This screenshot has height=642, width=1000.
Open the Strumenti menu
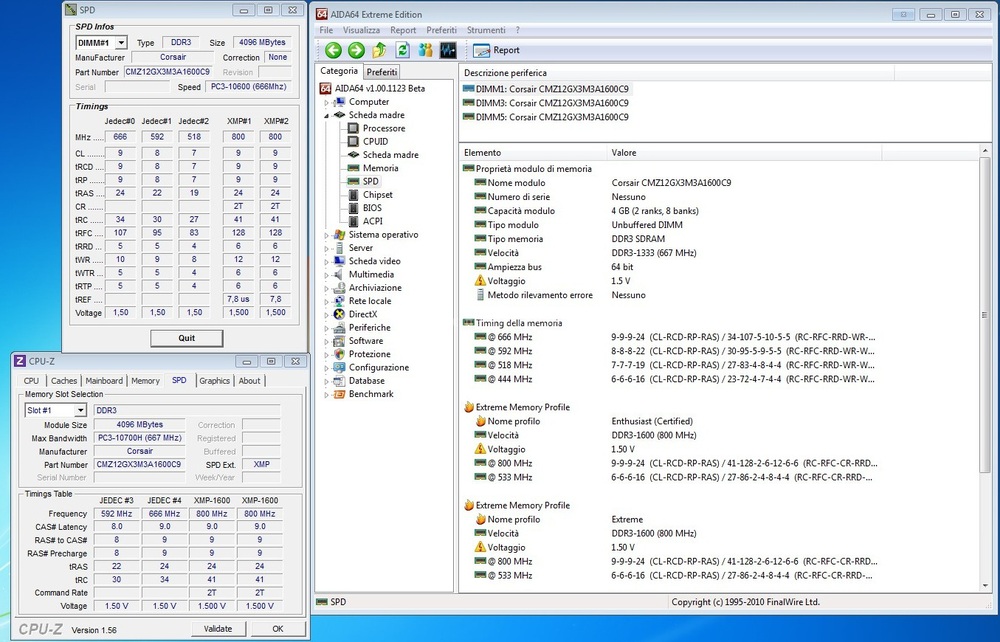pos(486,30)
